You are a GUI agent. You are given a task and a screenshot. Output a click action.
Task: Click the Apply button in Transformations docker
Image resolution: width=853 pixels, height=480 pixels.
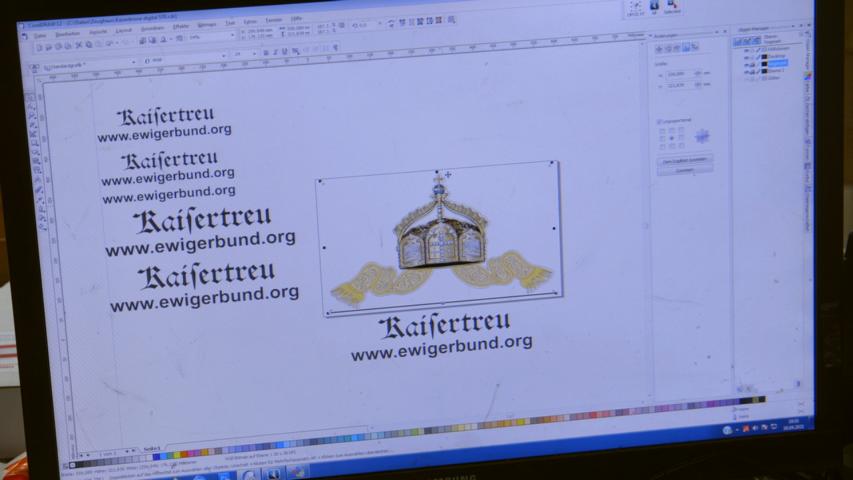[685, 170]
